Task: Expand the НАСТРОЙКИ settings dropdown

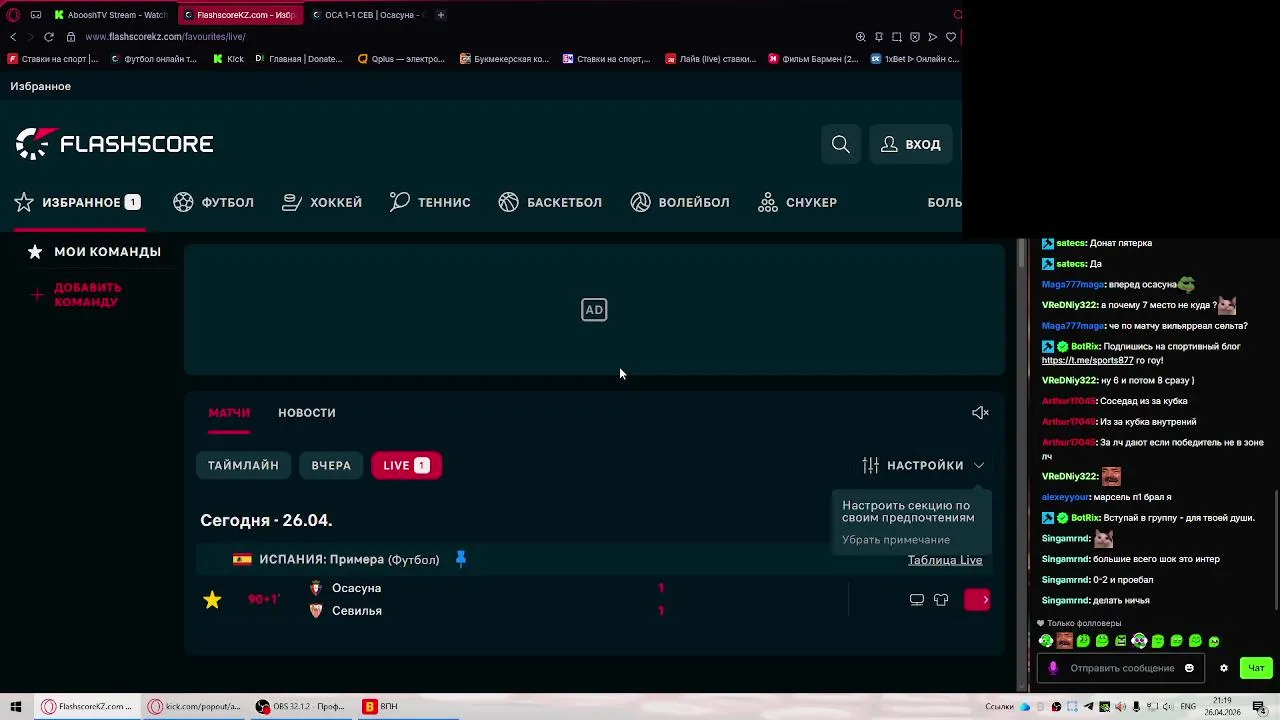Action: click(923, 465)
